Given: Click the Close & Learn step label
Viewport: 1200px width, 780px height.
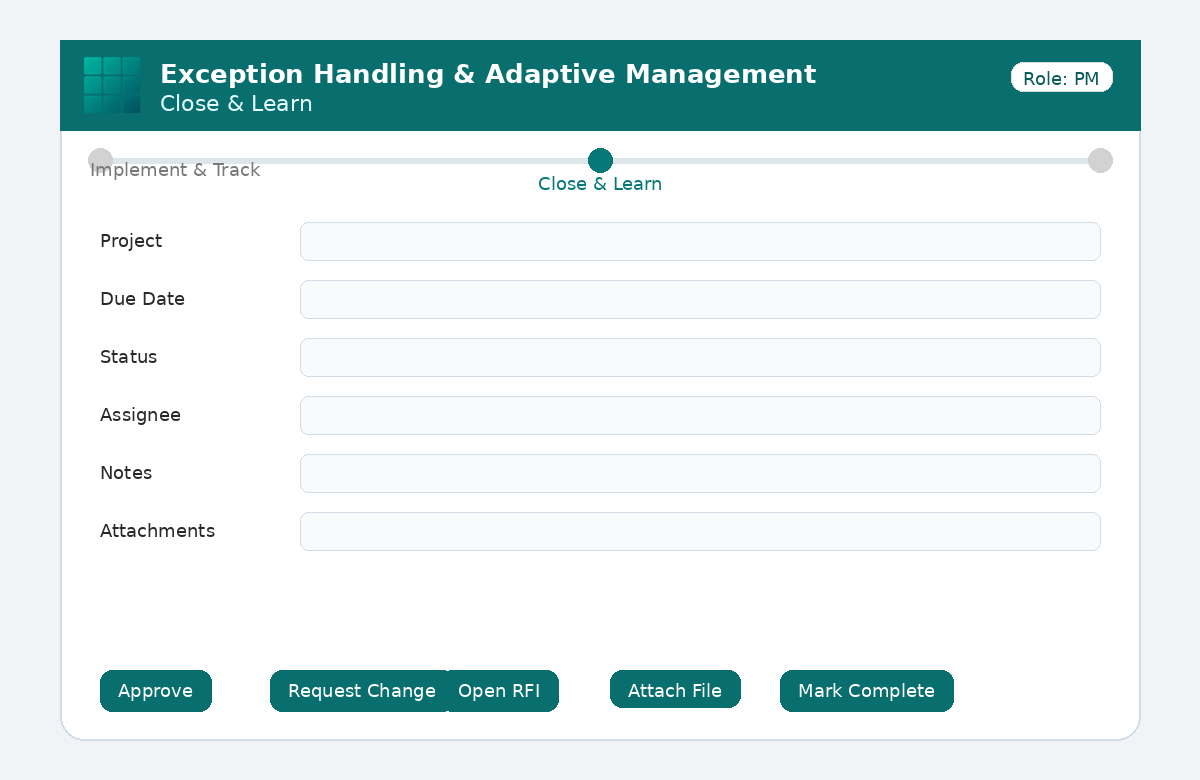Looking at the screenshot, I should point(600,184).
